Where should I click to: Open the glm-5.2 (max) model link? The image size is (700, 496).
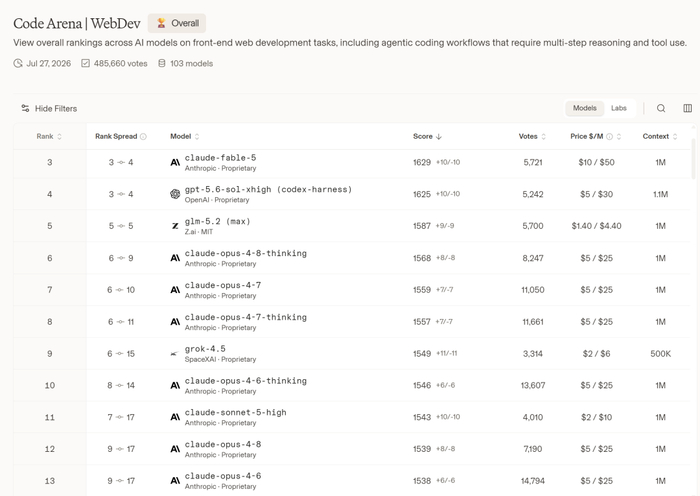(x=218, y=221)
